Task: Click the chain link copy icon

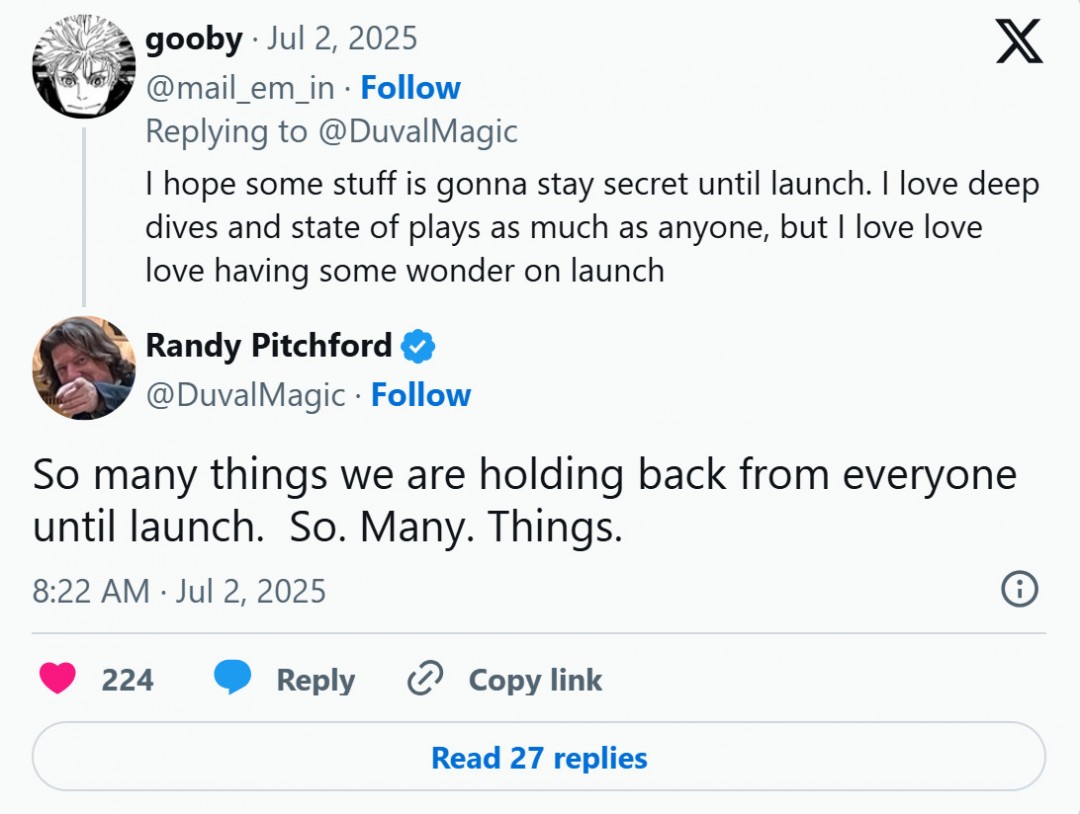Action: pyautogui.click(x=425, y=680)
